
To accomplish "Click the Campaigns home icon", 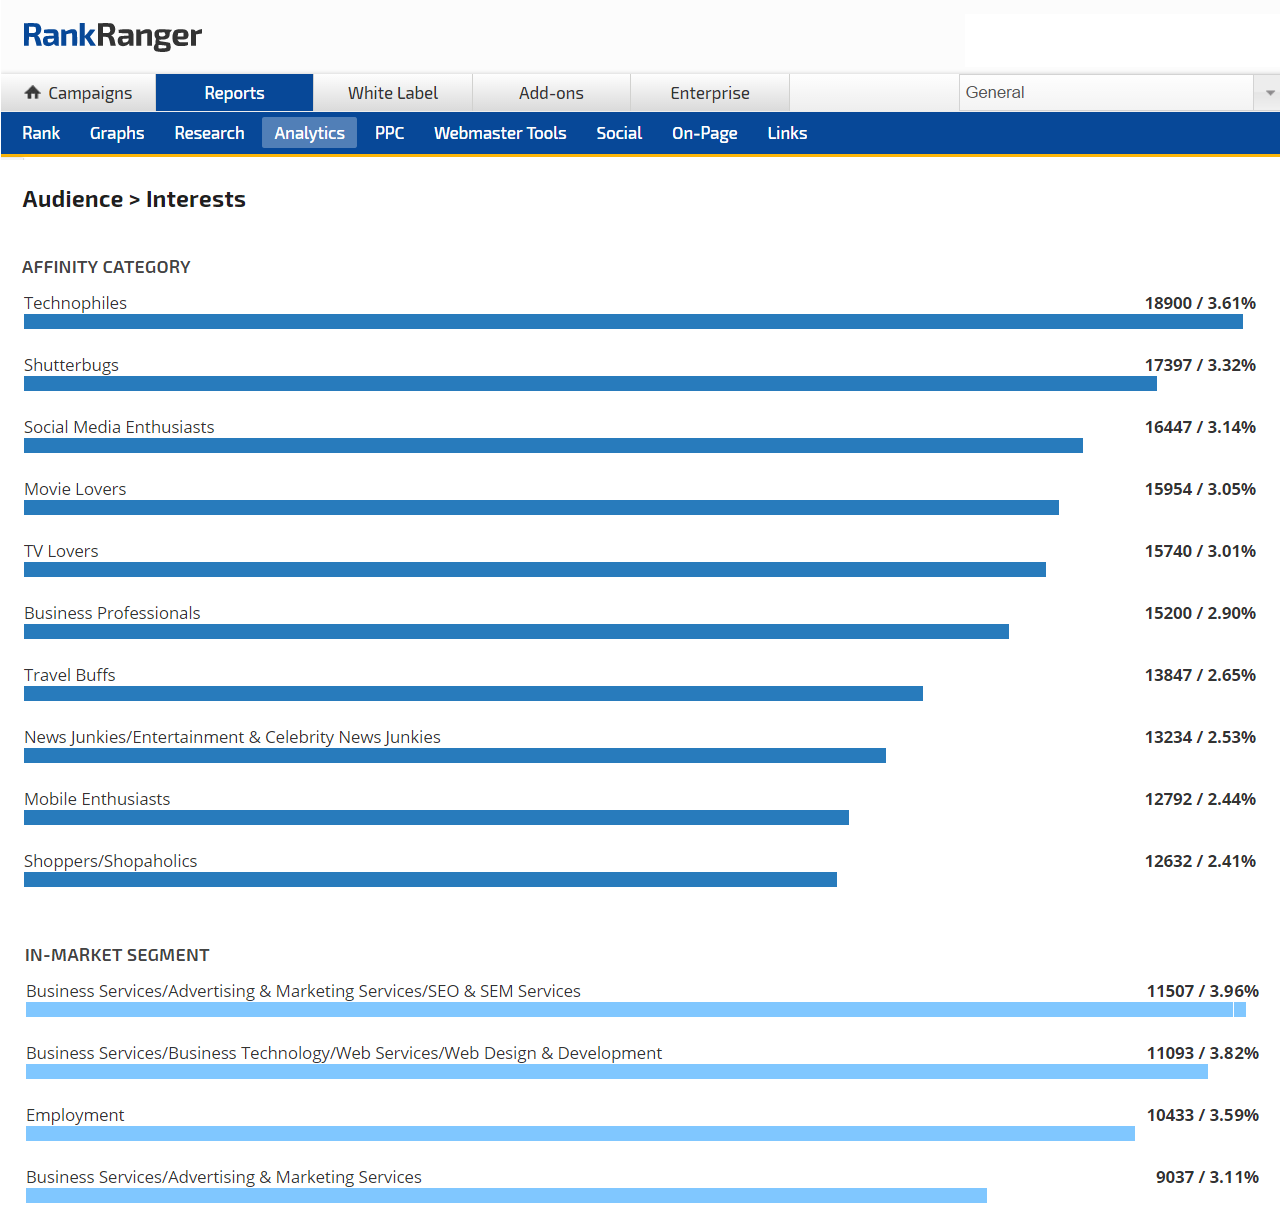I will pyautogui.click(x=33, y=92).
